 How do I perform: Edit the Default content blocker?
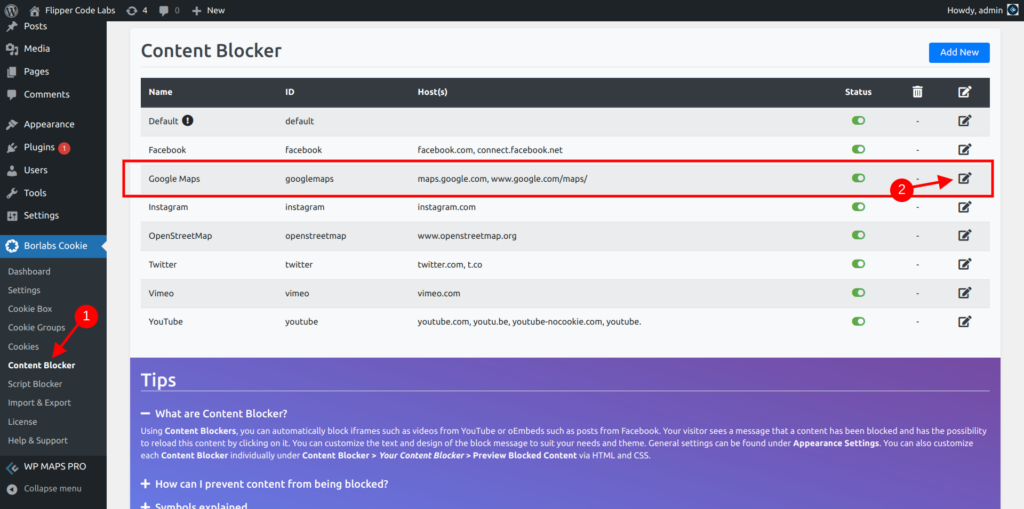[x=965, y=121]
